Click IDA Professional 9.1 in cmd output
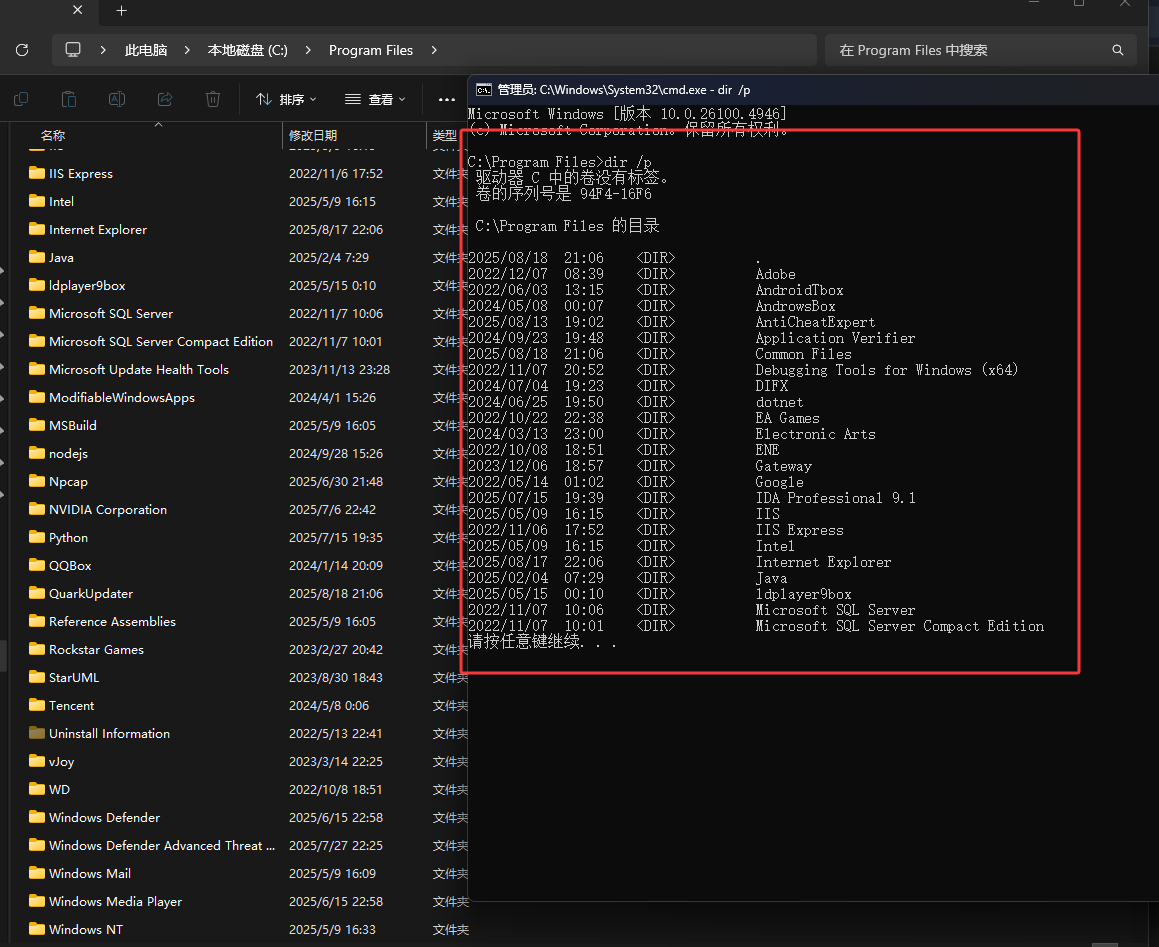Screen dimensions: 1159x947 pyautogui.click(x=835, y=498)
